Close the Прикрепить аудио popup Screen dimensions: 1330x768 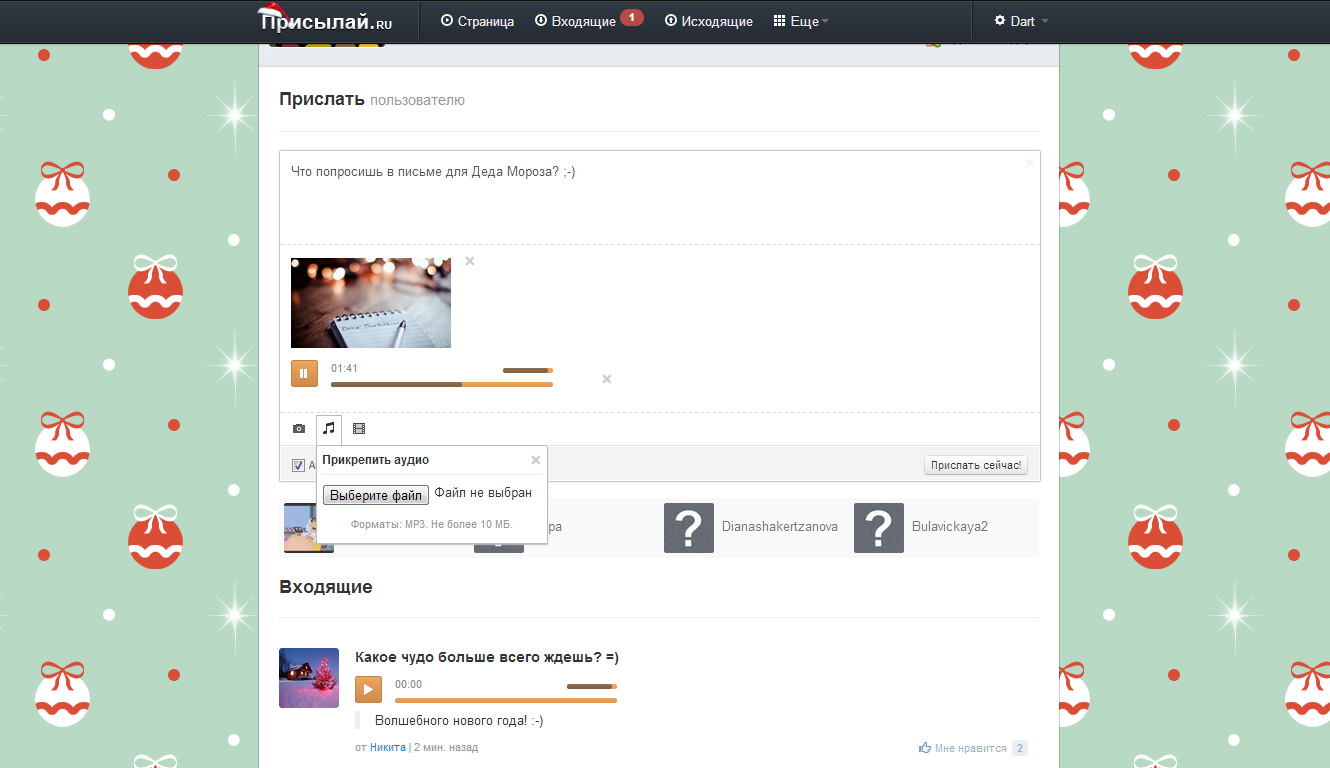[535, 460]
